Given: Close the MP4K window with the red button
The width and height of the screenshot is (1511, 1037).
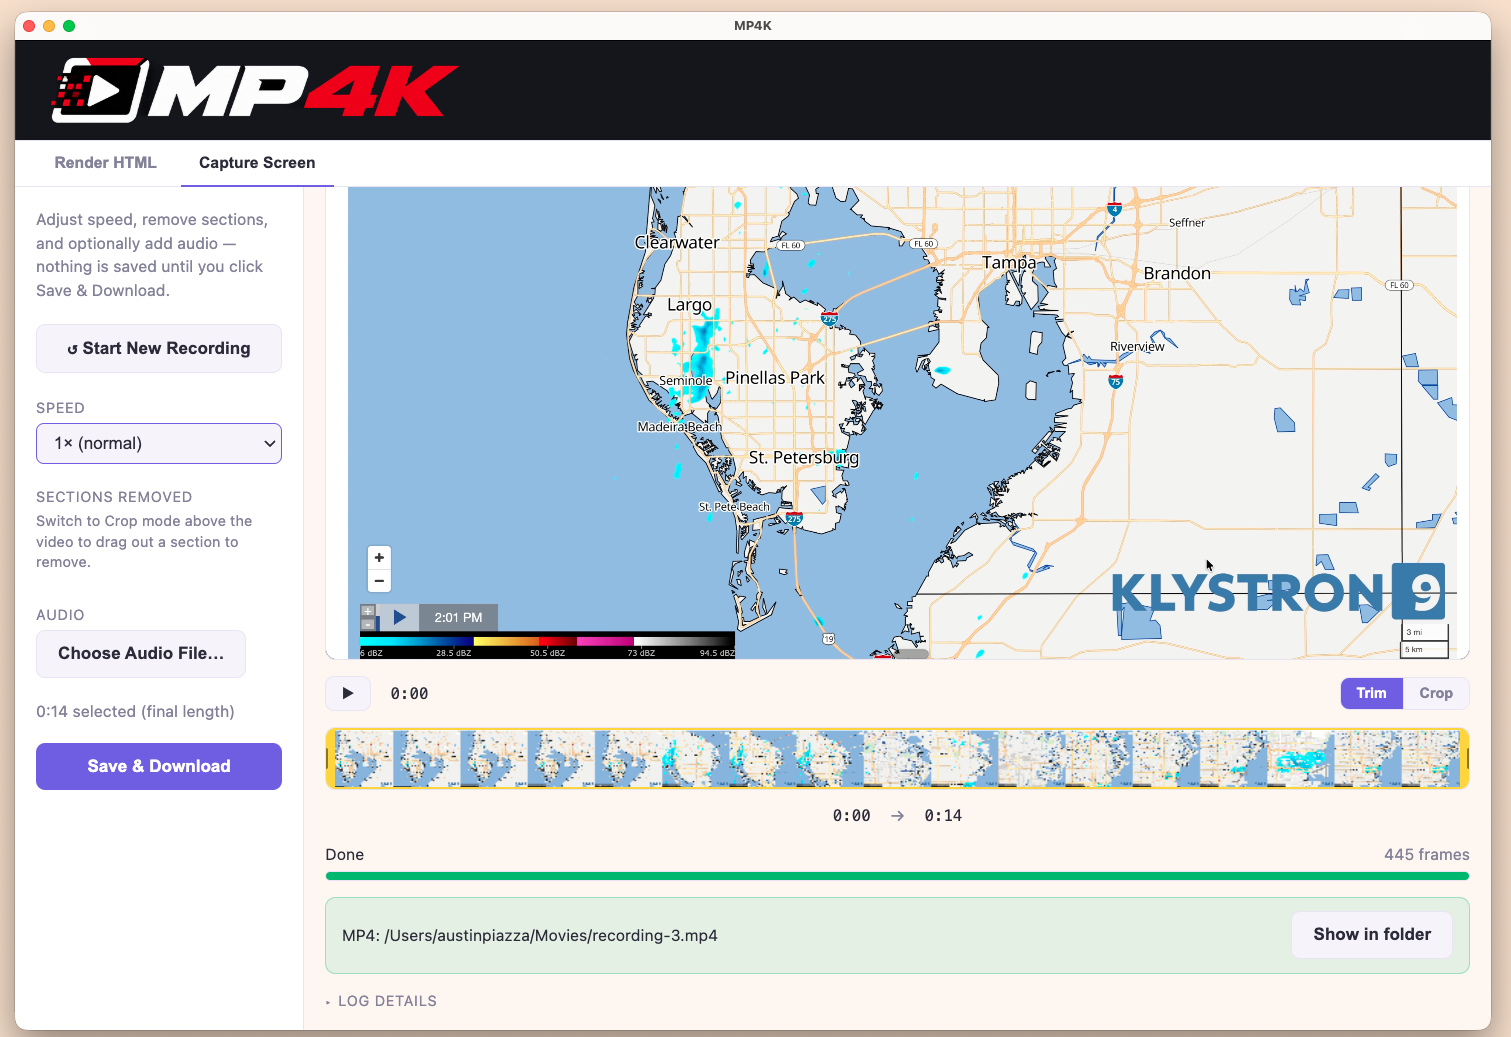Looking at the screenshot, I should [x=29, y=26].
